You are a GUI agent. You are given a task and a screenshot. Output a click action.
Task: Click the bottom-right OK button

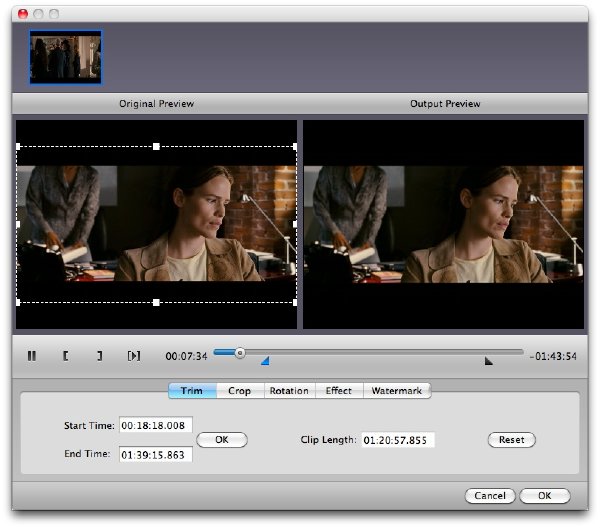545,496
